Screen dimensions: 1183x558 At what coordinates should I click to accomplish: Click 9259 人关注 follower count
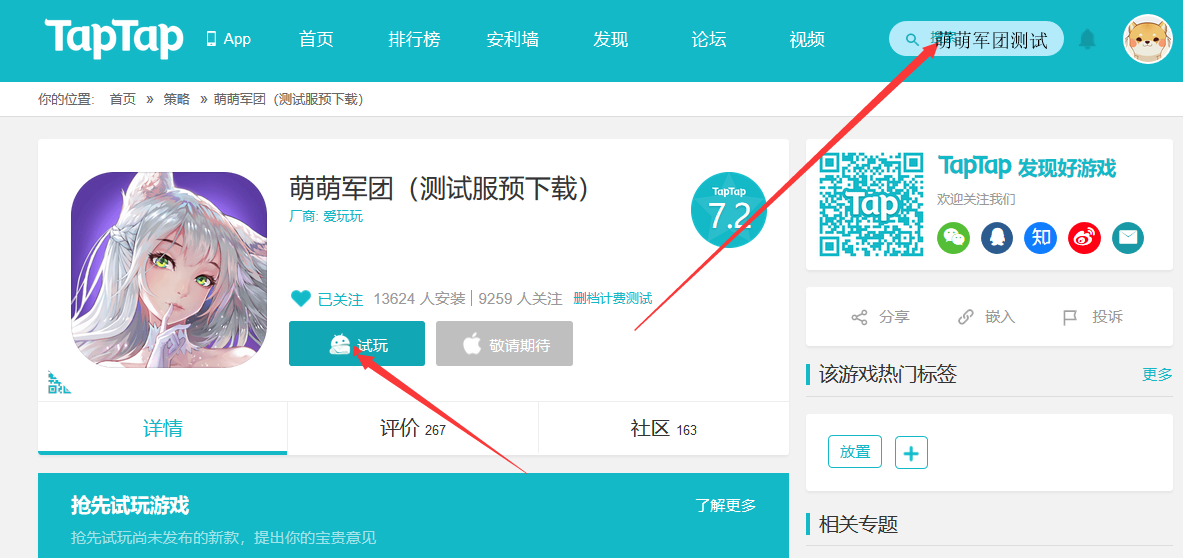(520, 299)
